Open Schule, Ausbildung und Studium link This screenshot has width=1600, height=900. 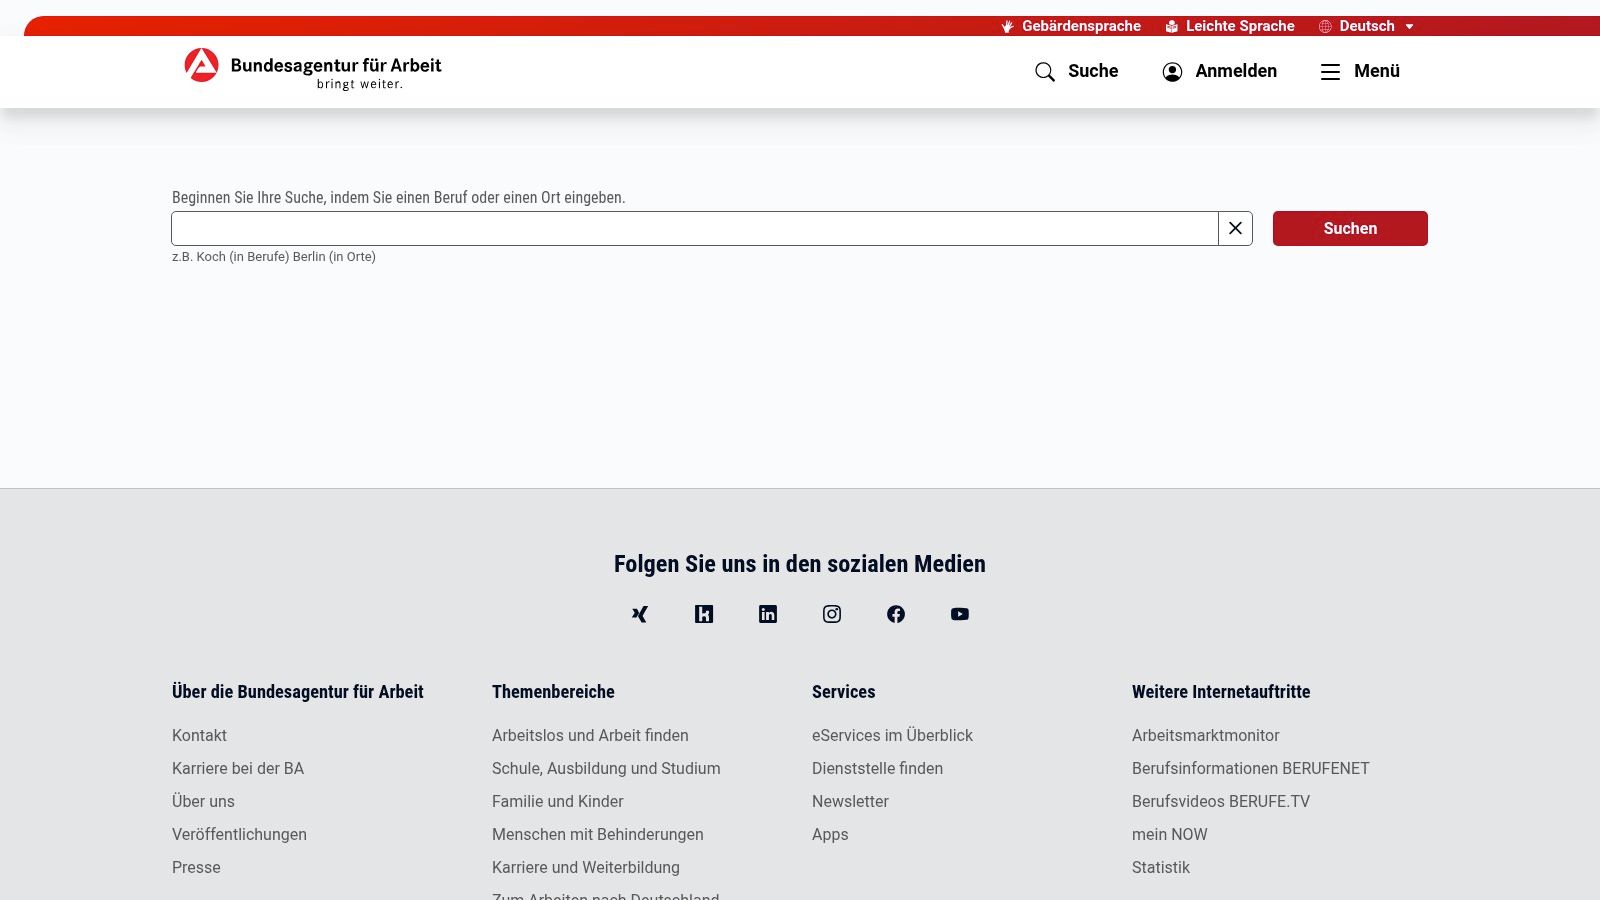click(x=606, y=768)
